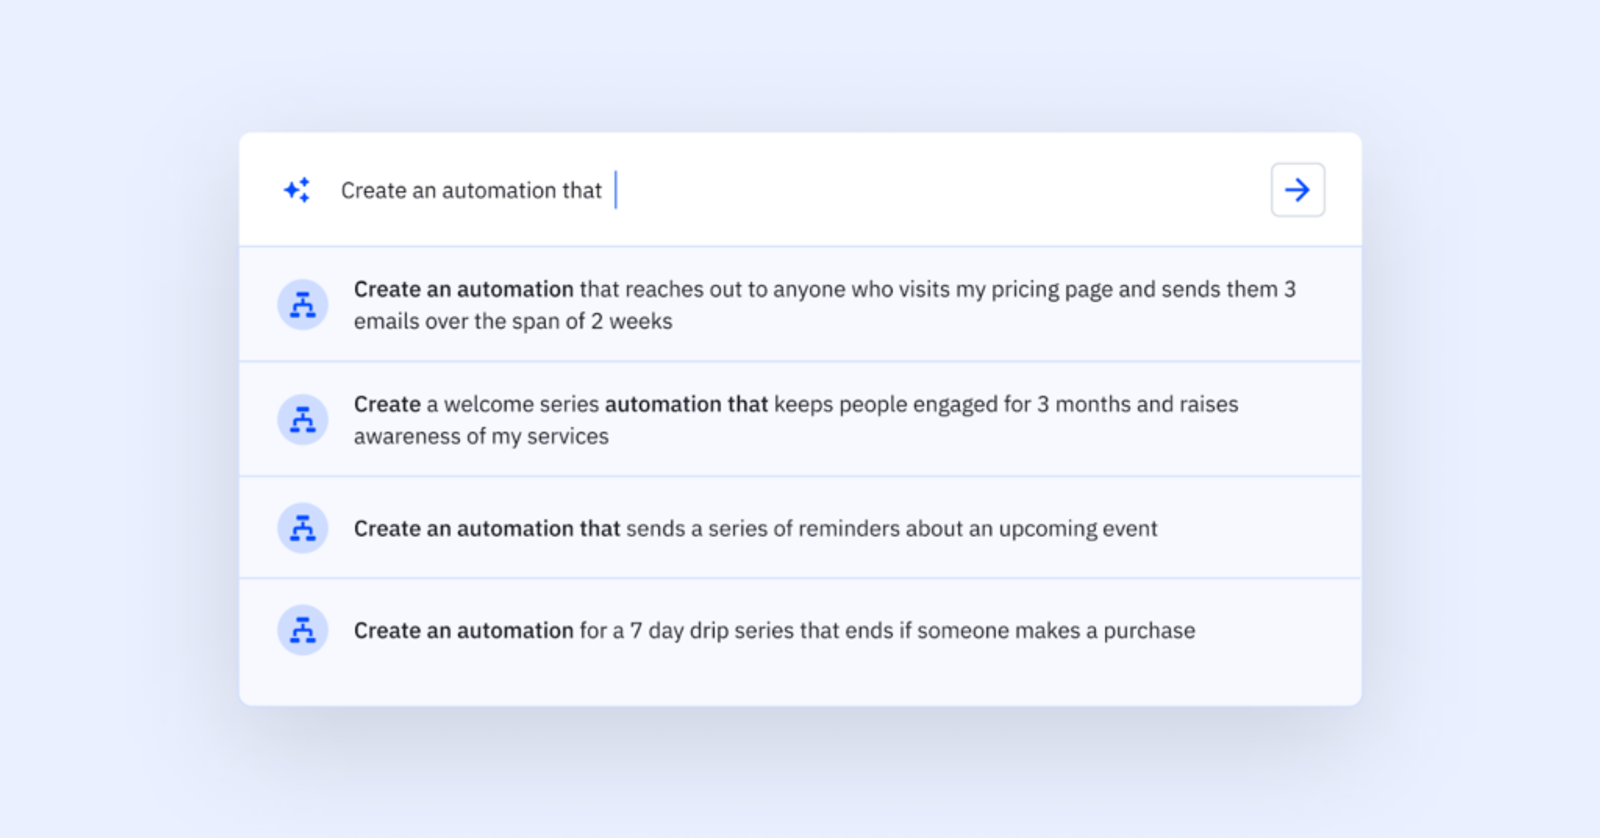Click the workflow icon beside event reminders suggestion
The height and width of the screenshot is (838, 1600).
click(x=302, y=528)
